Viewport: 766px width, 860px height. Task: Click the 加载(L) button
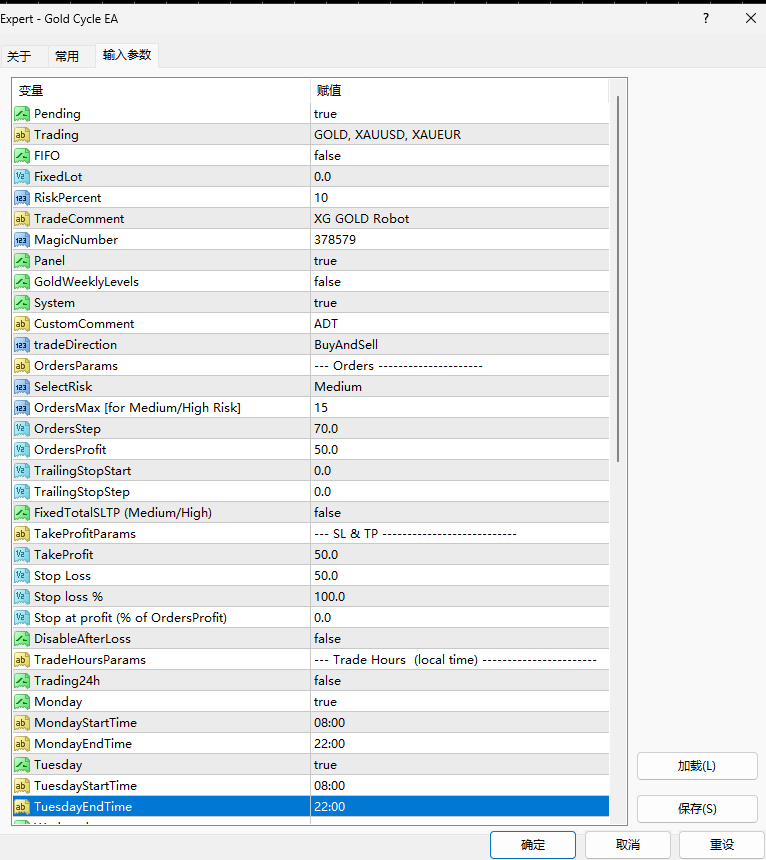697,766
